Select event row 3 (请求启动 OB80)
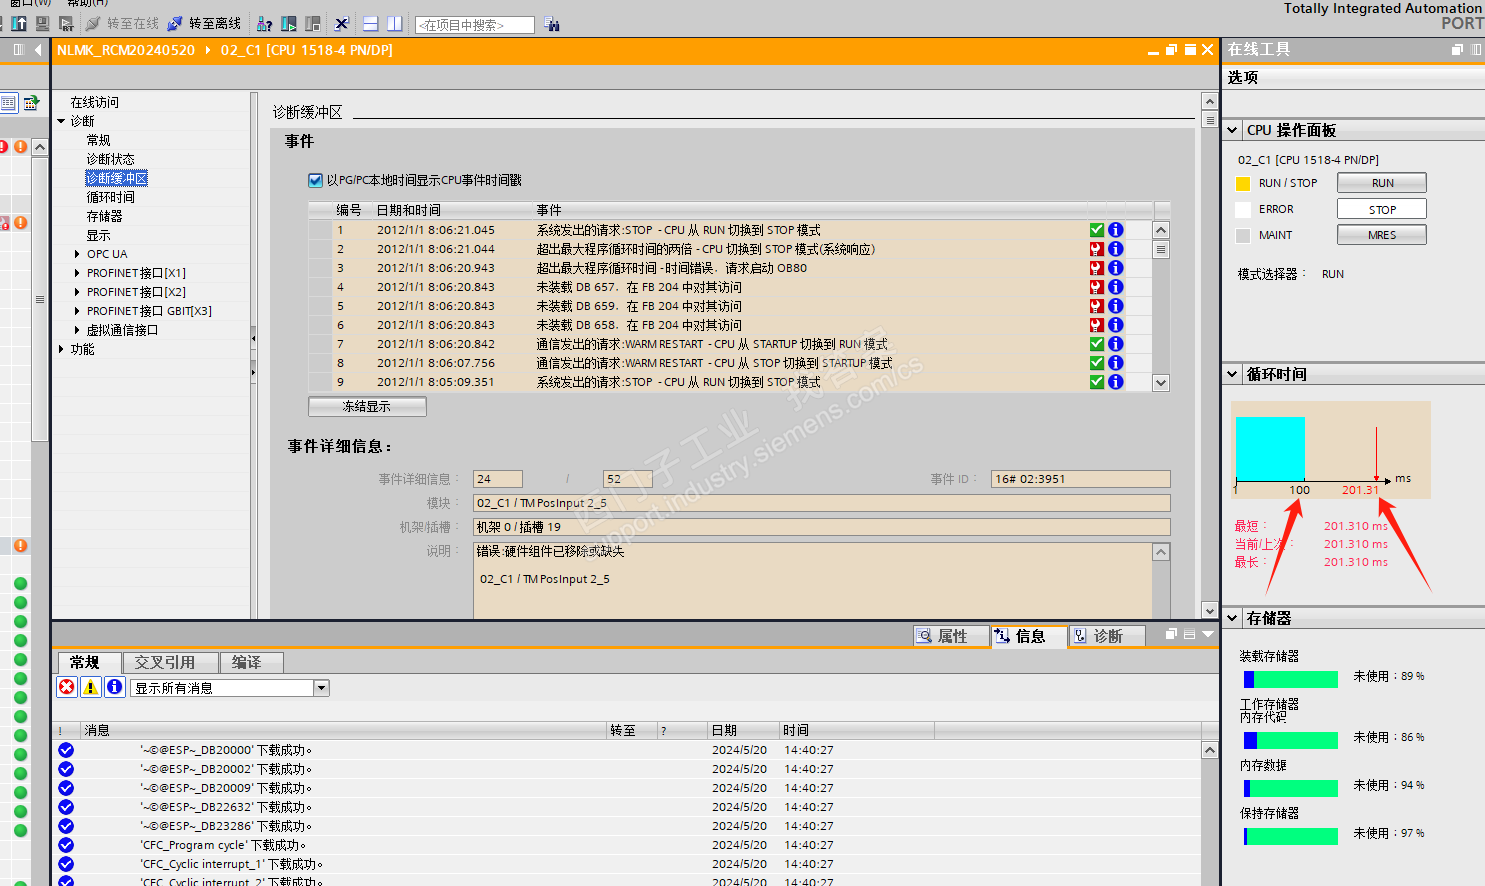1485x886 pixels. (730, 268)
